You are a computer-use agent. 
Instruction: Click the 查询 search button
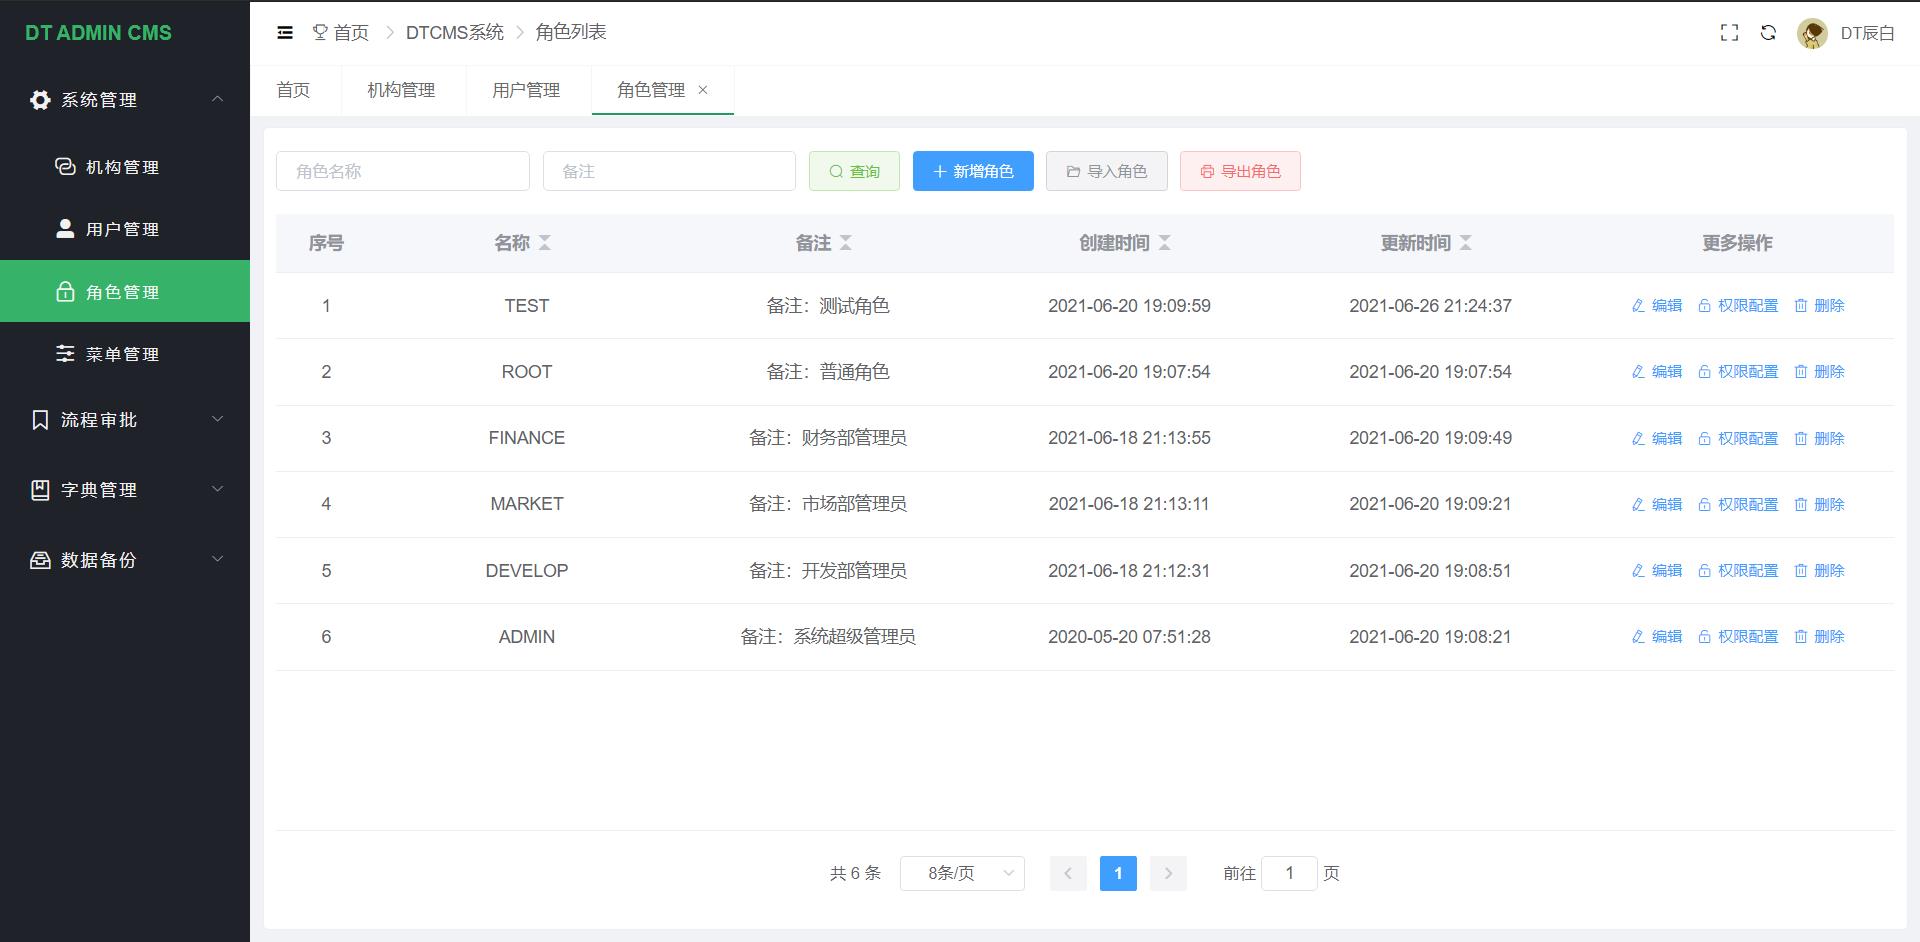[x=854, y=171]
